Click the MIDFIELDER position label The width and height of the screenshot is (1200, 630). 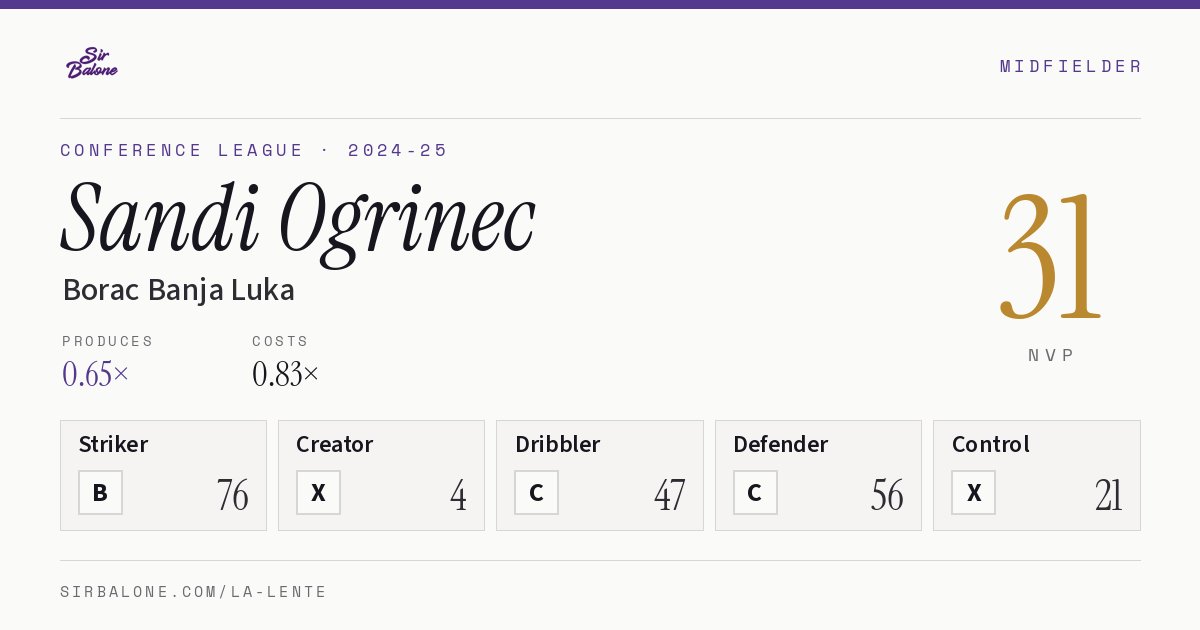click(1071, 66)
